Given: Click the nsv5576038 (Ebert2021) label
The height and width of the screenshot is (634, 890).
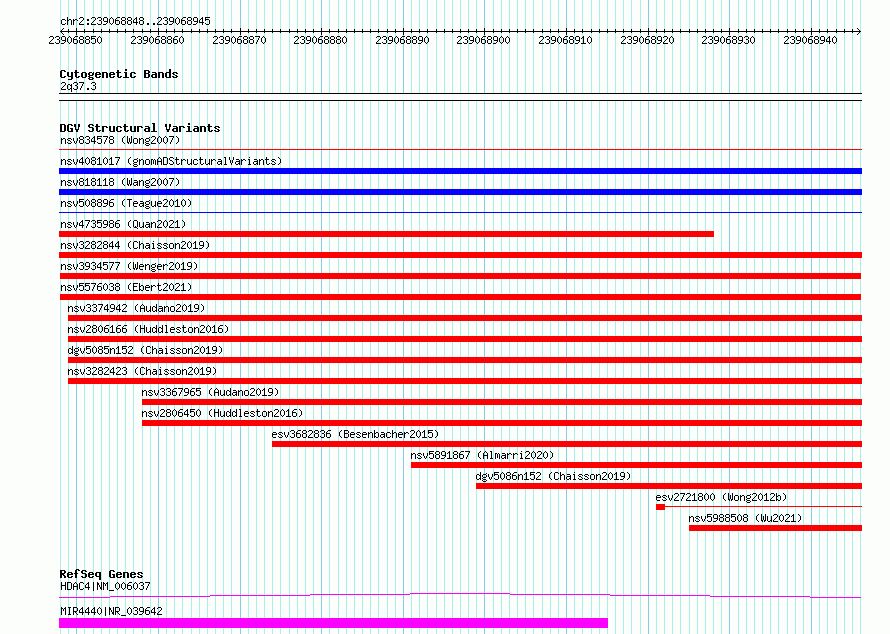Looking at the screenshot, I should point(126,287).
